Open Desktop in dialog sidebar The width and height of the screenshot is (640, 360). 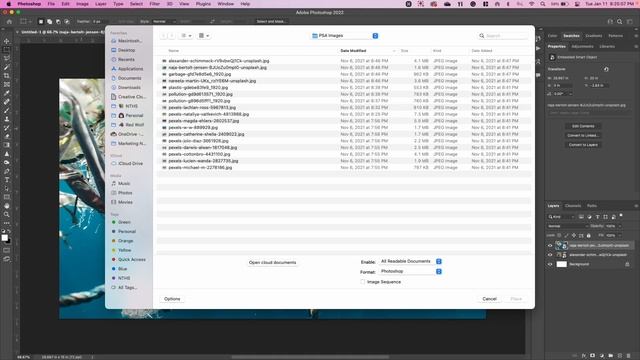click(126, 50)
